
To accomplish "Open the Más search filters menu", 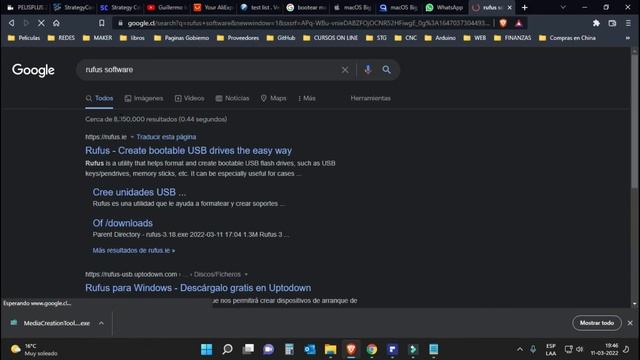I will pyautogui.click(x=307, y=98).
